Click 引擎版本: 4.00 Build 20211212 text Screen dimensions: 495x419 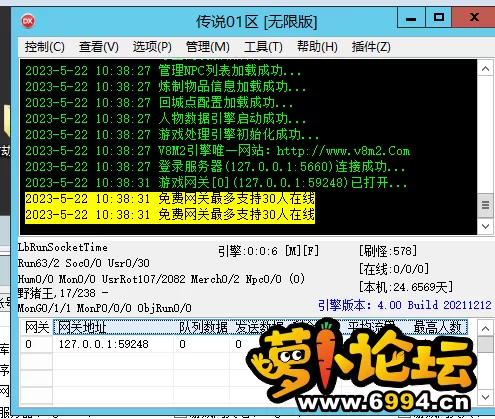click(405, 305)
